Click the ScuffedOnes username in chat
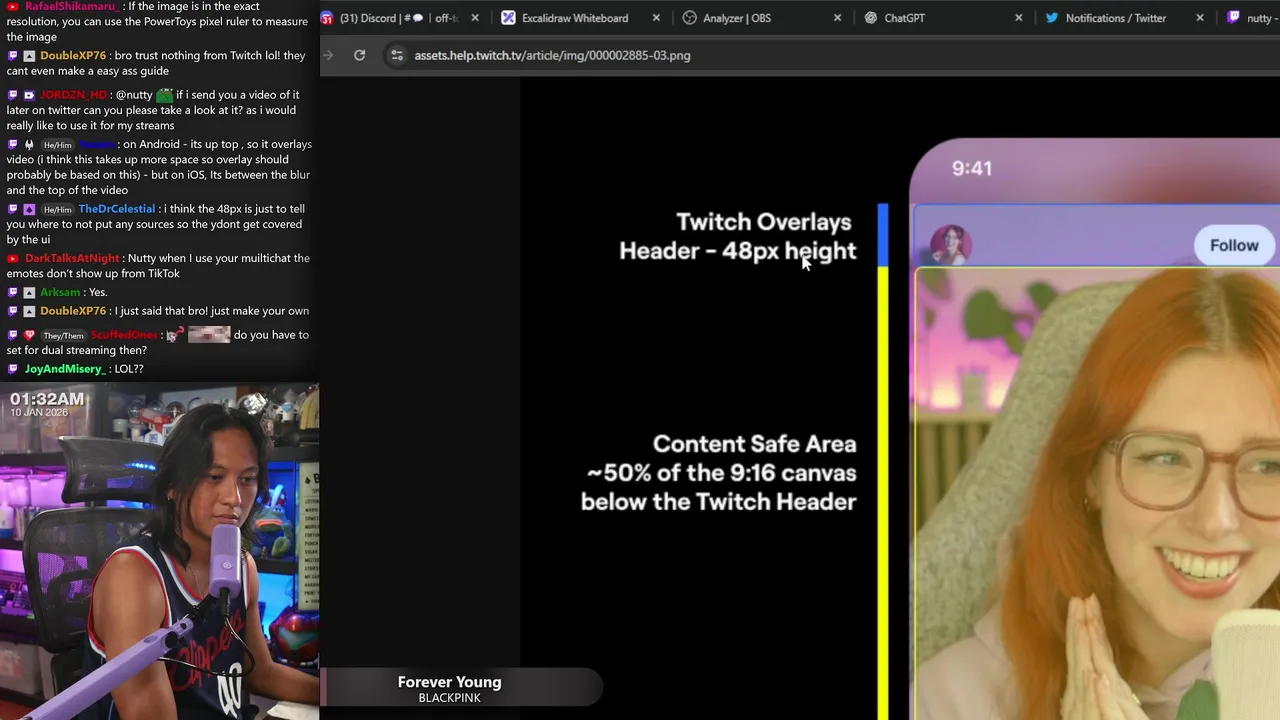Image resolution: width=1280 pixels, height=720 pixels. click(124, 335)
